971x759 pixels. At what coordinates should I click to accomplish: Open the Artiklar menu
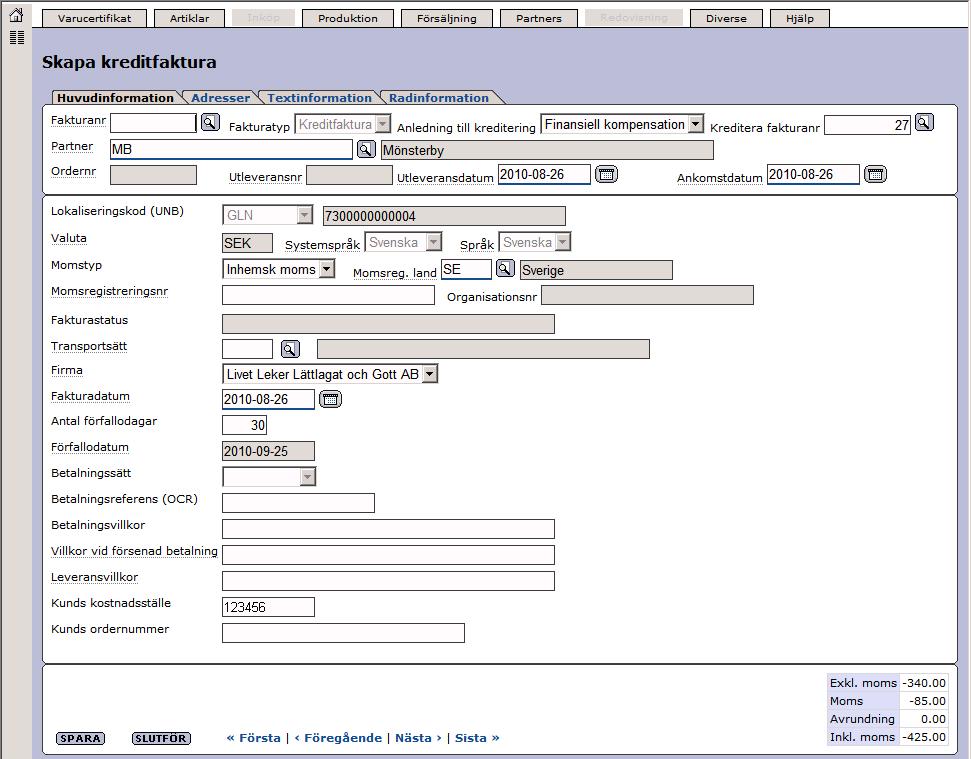[x=189, y=19]
